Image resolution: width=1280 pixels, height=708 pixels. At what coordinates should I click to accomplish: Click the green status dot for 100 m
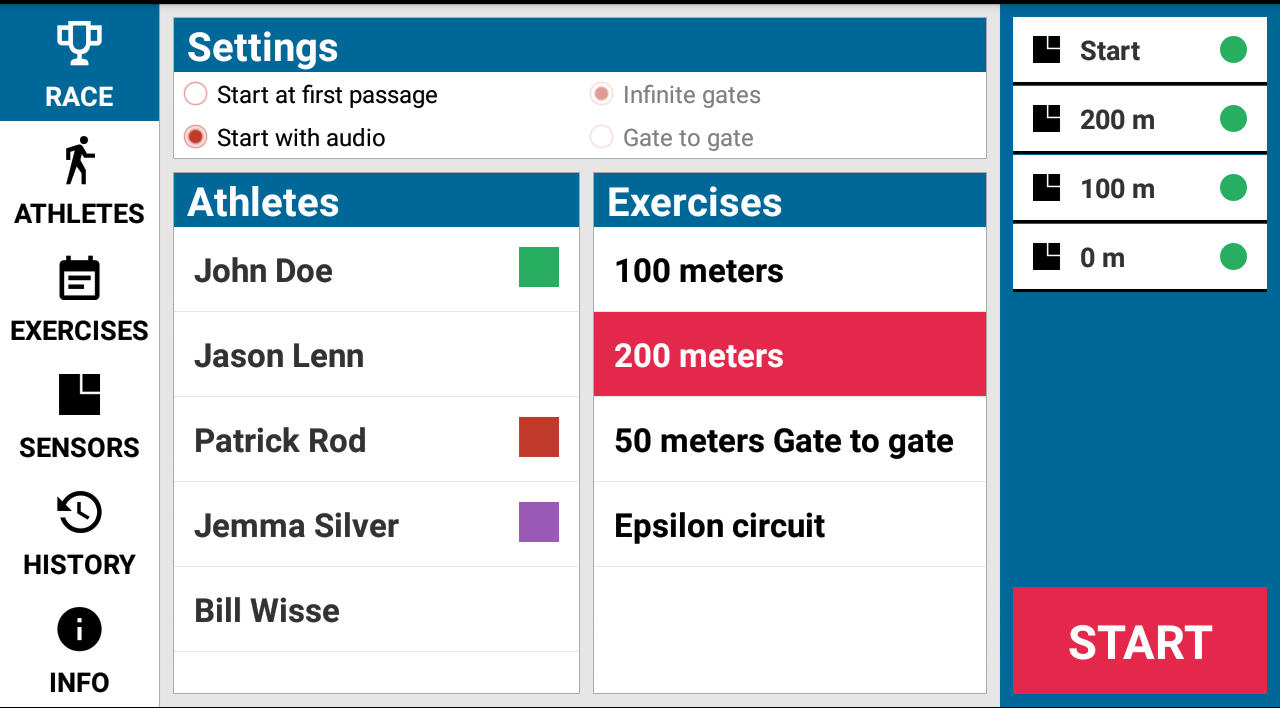pyautogui.click(x=1233, y=188)
